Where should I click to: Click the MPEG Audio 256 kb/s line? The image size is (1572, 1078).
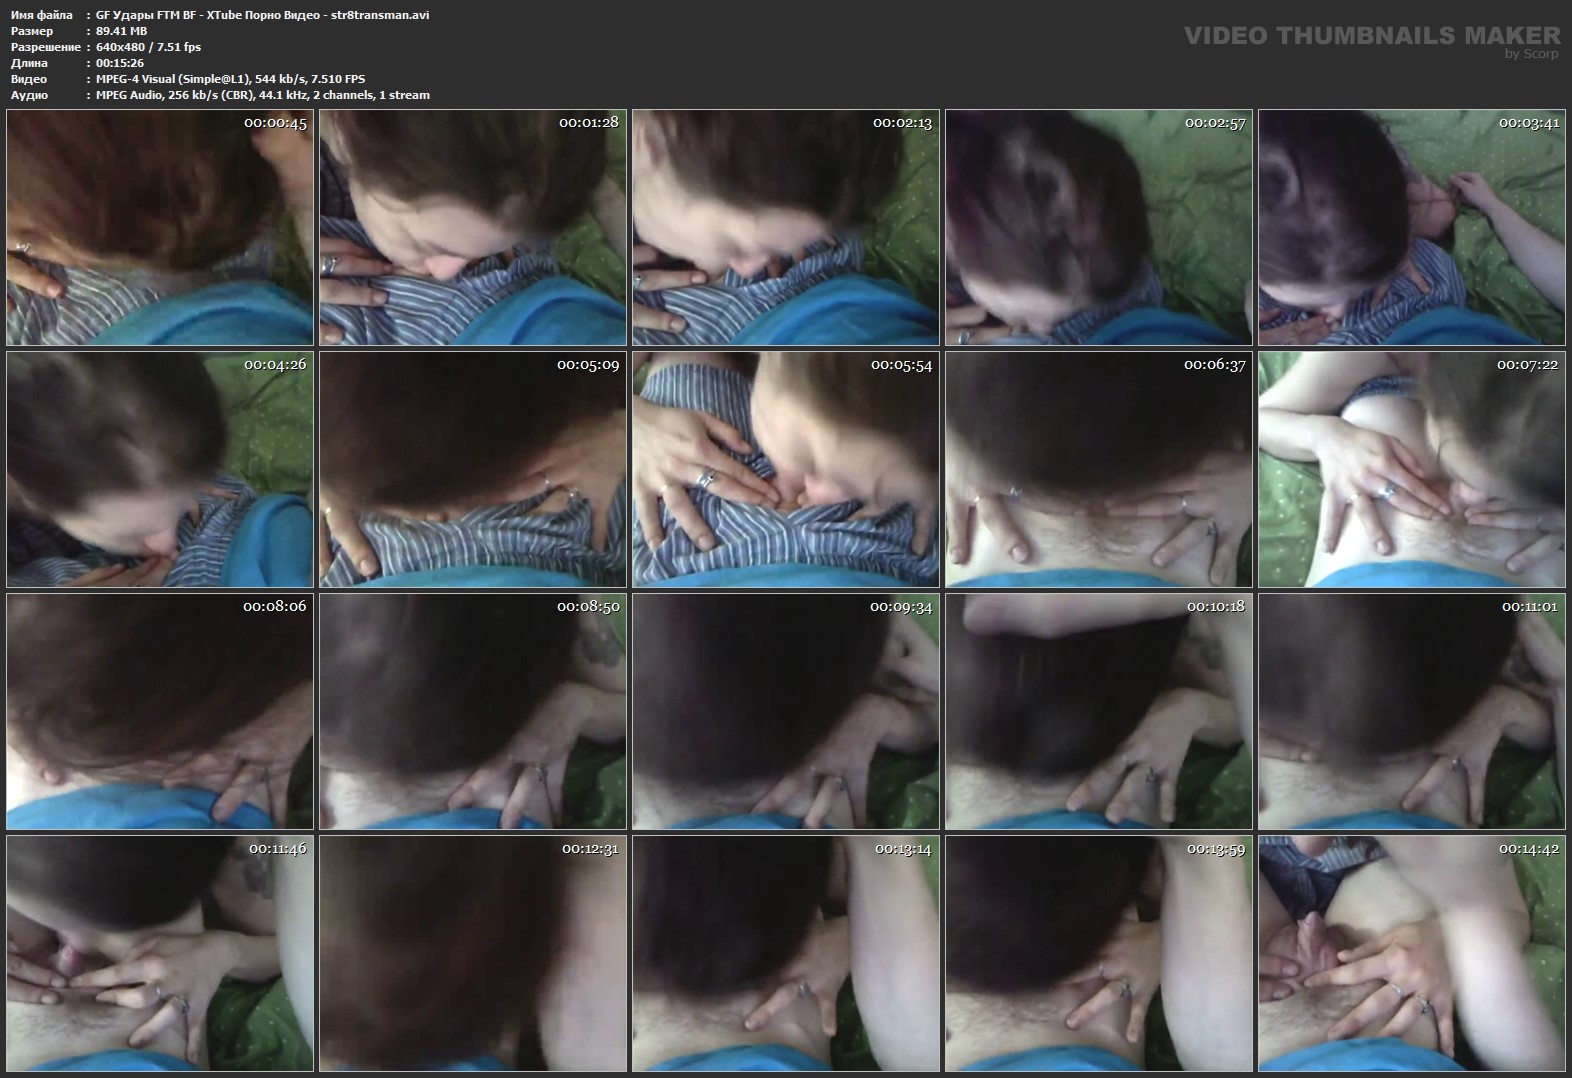point(262,95)
